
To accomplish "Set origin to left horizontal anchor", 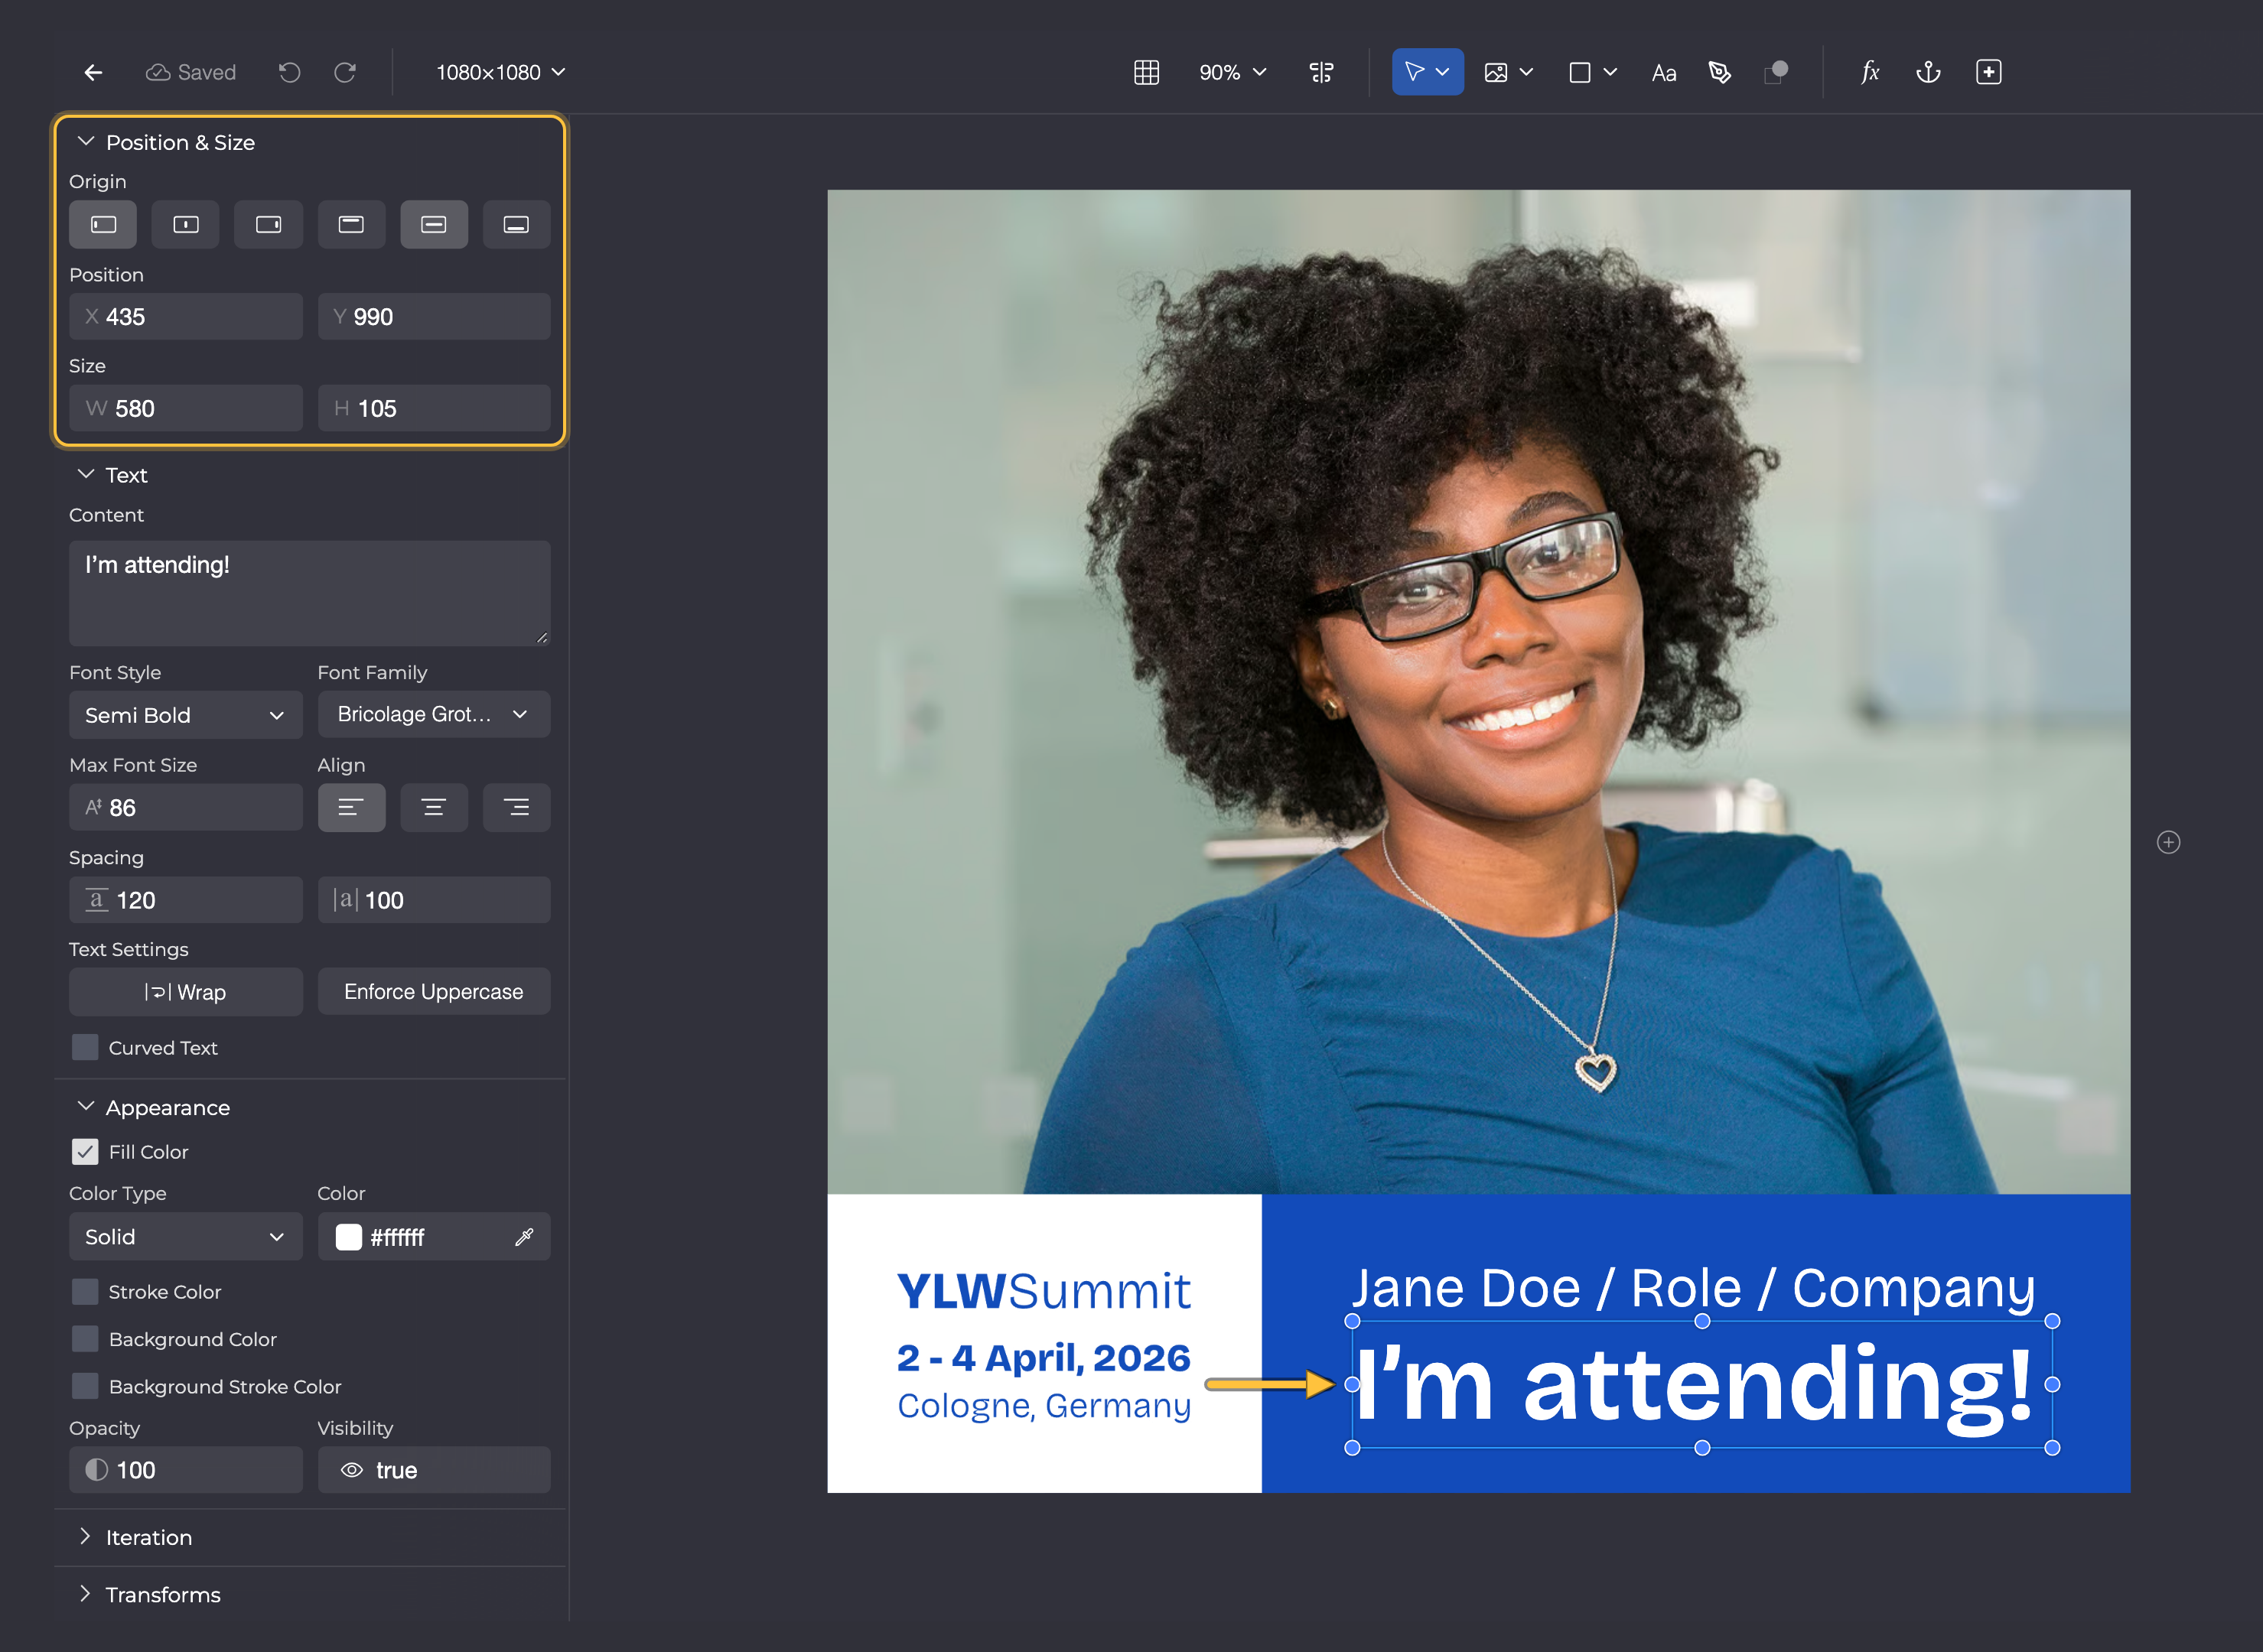I will 103,225.
